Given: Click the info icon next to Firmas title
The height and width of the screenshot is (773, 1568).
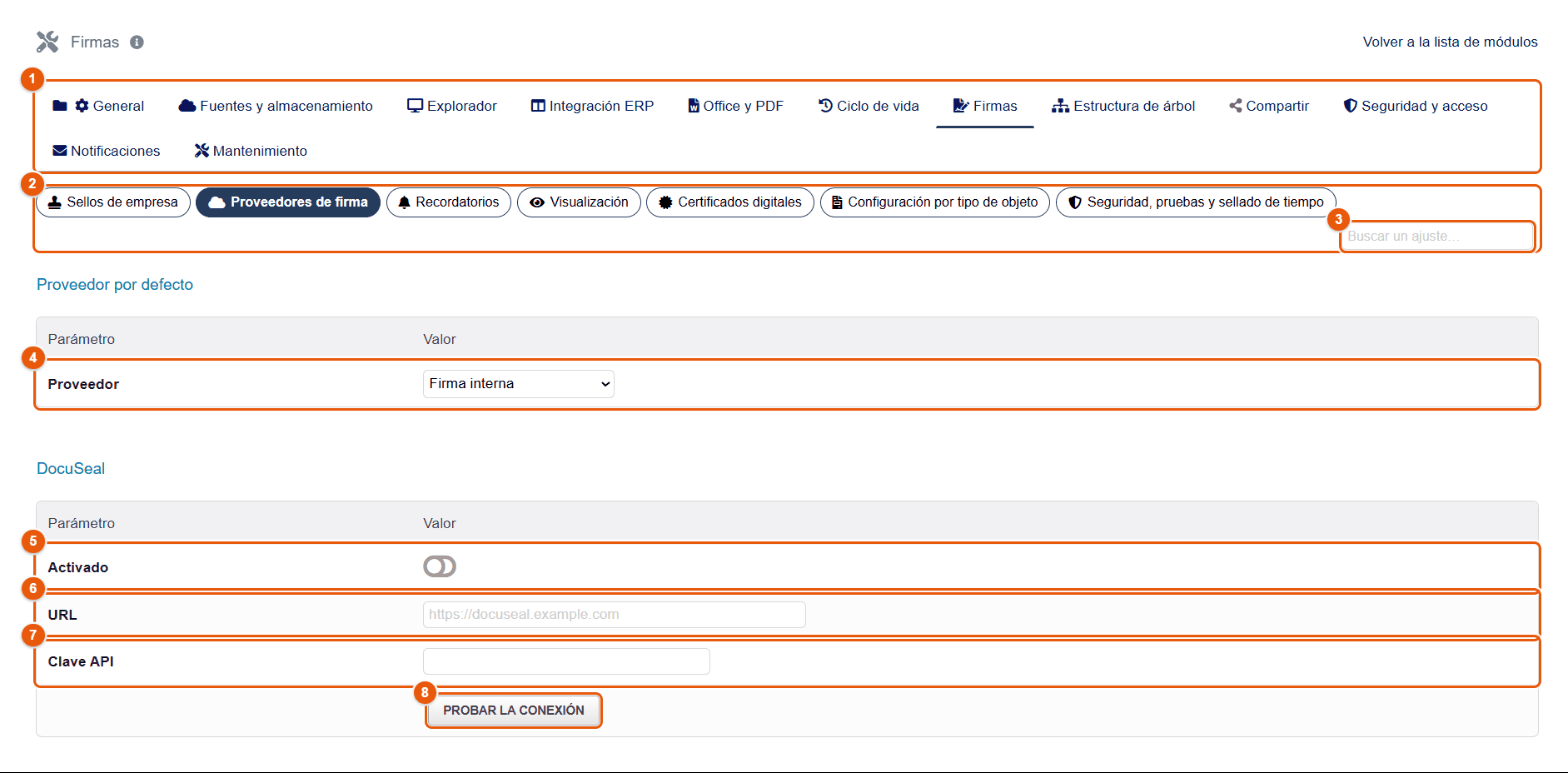Looking at the screenshot, I should (137, 42).
